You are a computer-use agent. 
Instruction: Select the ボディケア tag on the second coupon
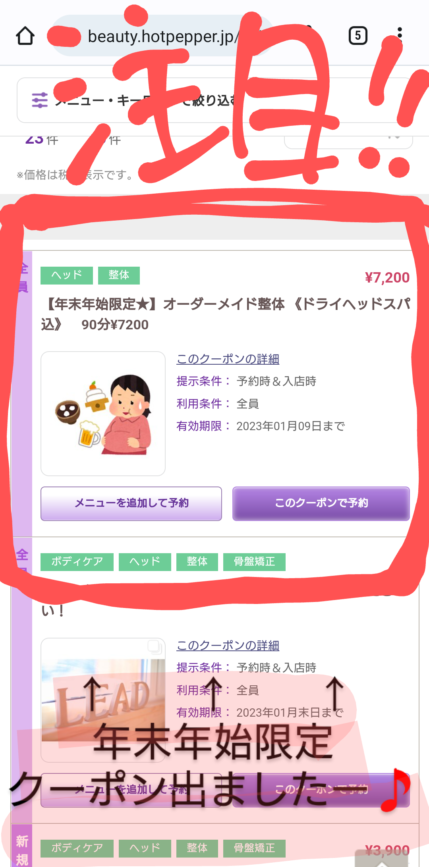point(77,562)
